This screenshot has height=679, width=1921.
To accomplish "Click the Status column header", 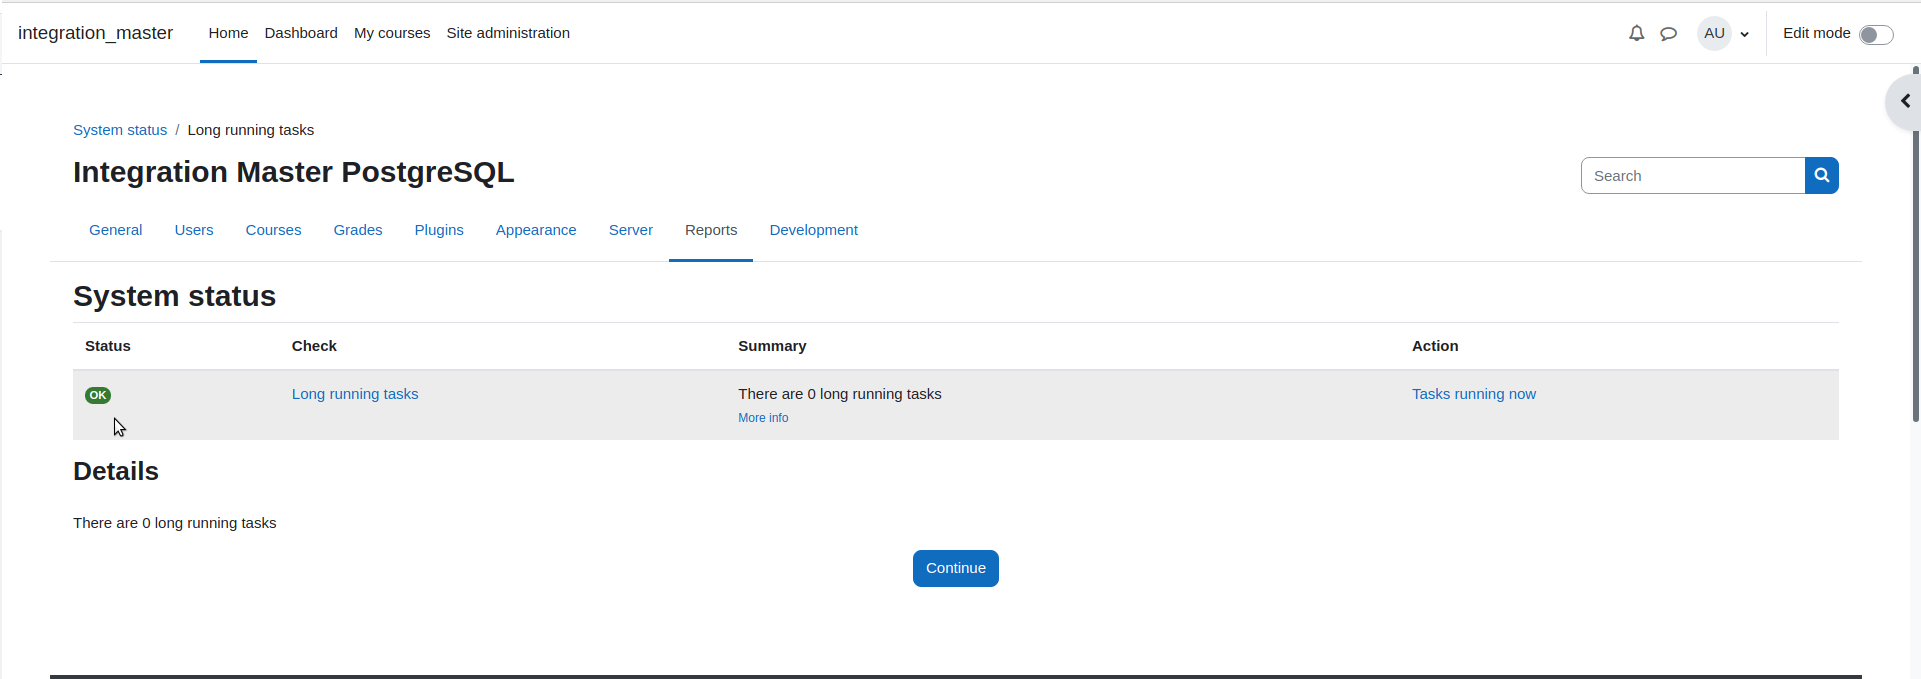I will point(108,346).
